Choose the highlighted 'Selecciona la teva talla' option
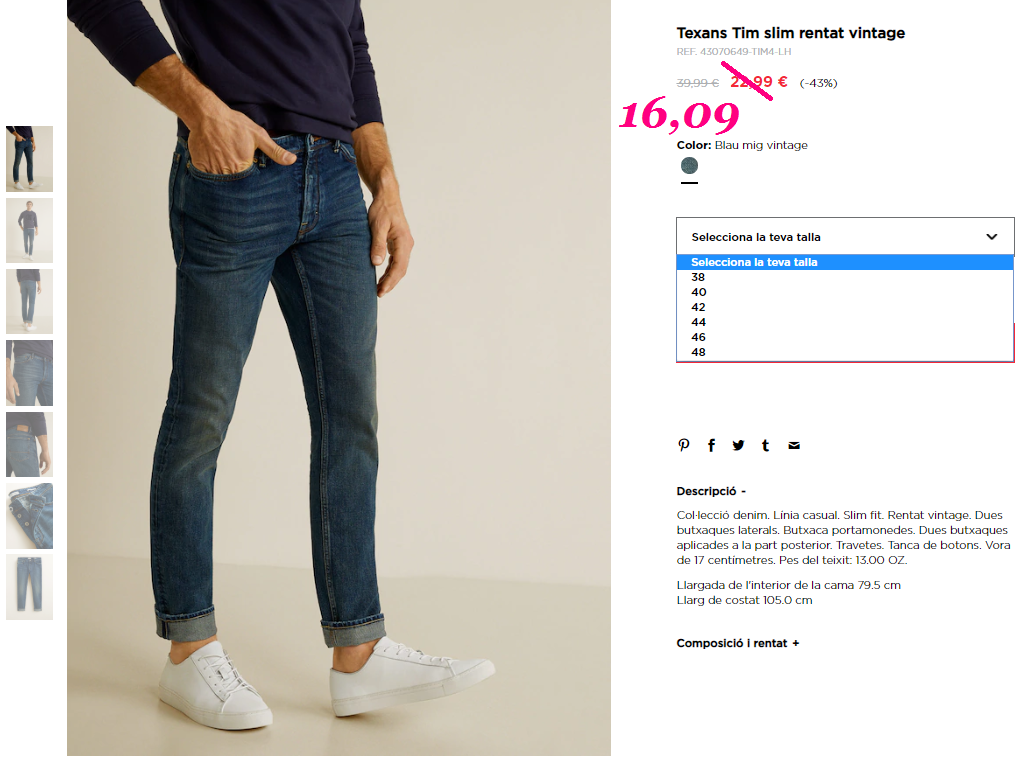The width and height of the screenshot is (1020, 761). click(845, 262)
